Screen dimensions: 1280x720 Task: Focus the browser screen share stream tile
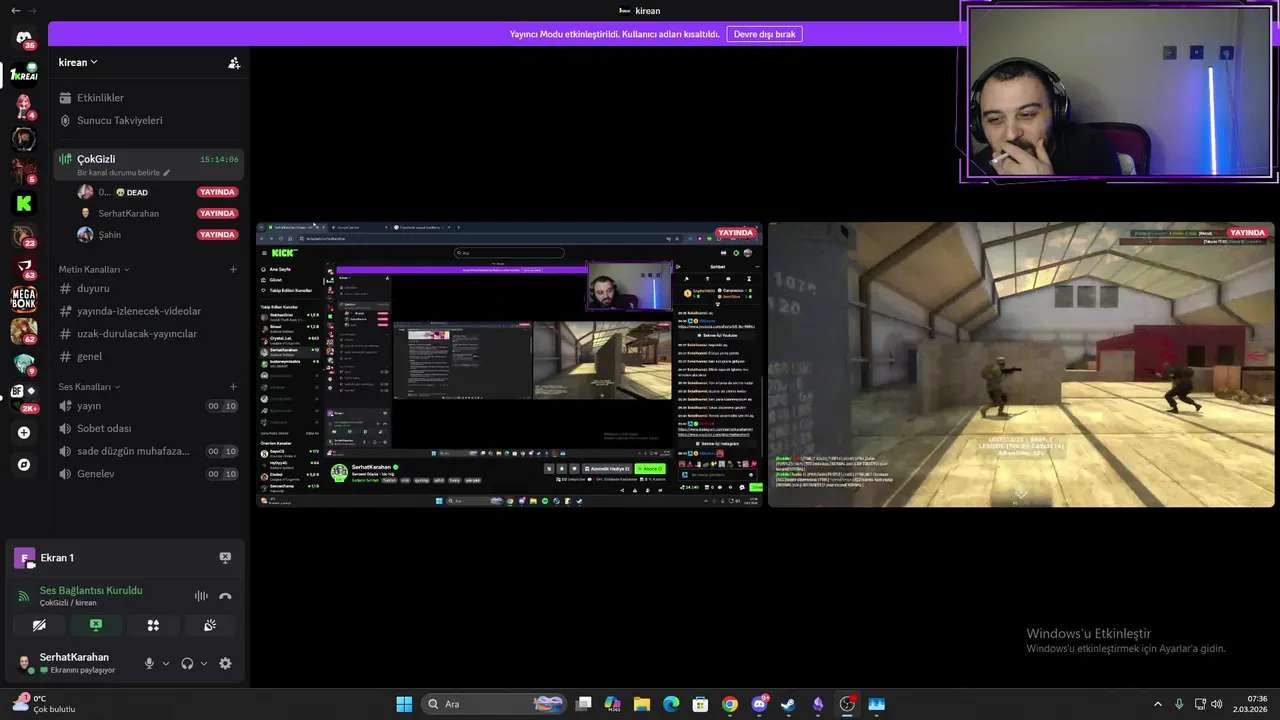point(509,365)
